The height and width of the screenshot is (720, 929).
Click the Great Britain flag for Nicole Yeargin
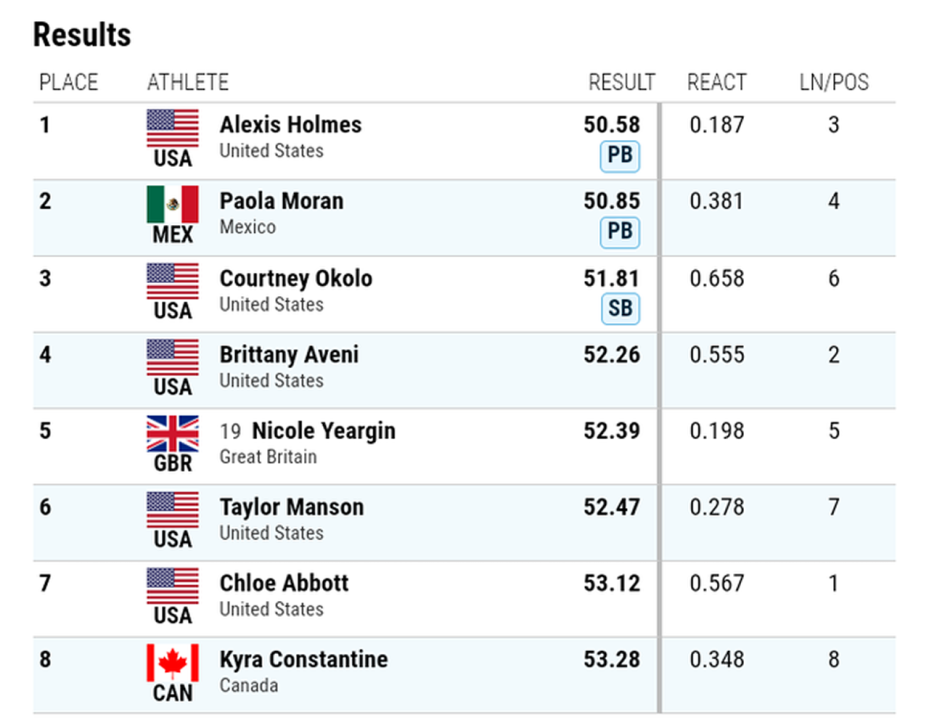coord(173,434)
